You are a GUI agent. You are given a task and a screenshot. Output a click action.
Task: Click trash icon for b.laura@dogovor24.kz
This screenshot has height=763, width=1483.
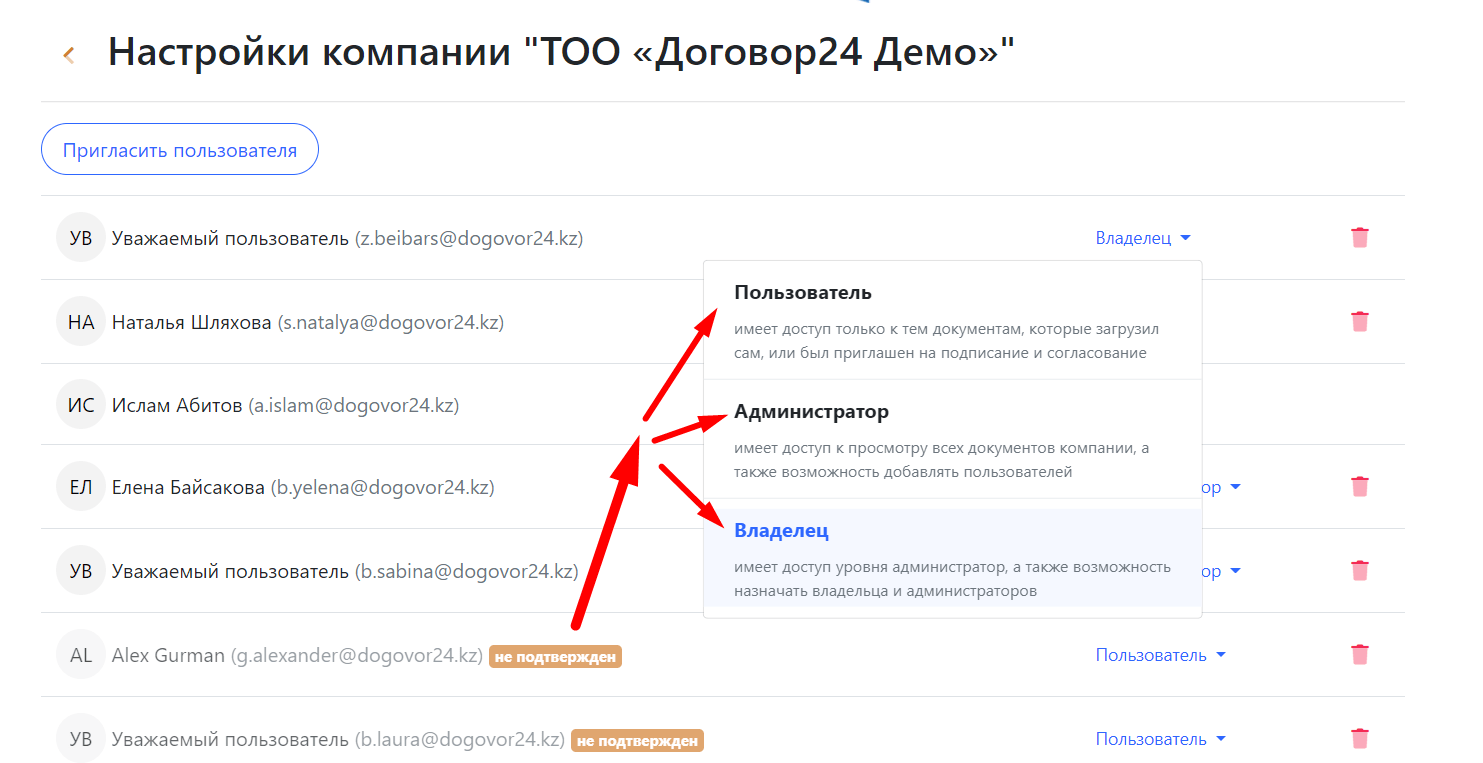[x=1359, y=739]
